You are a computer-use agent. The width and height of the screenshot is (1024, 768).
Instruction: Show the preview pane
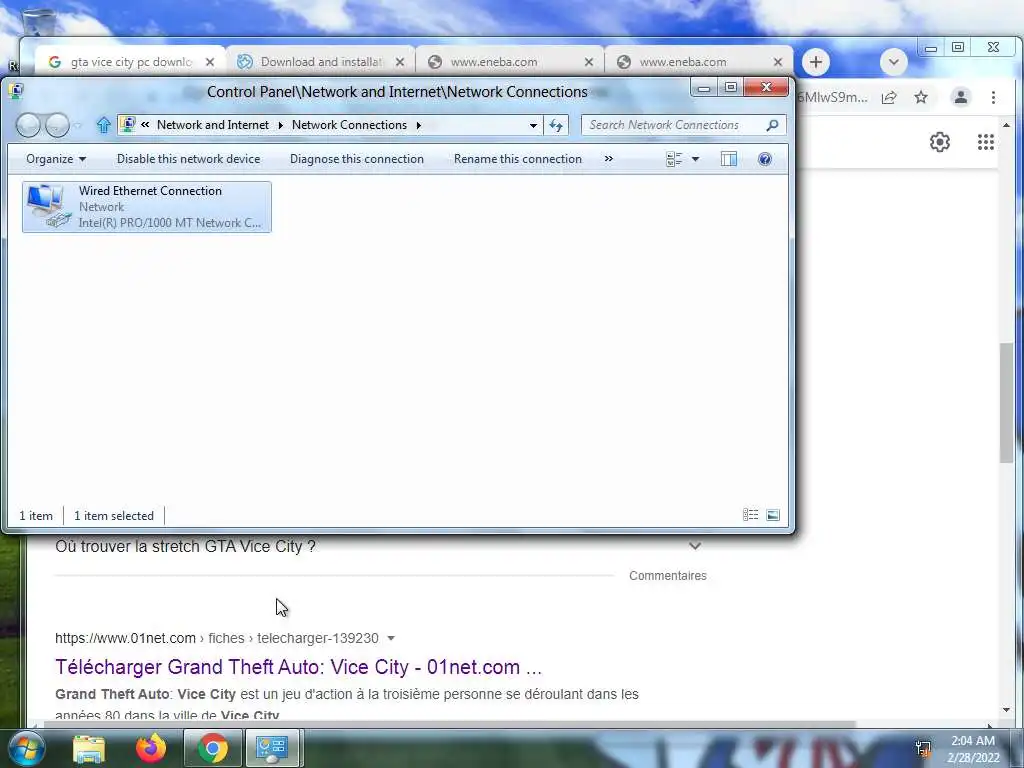[729, 159]
